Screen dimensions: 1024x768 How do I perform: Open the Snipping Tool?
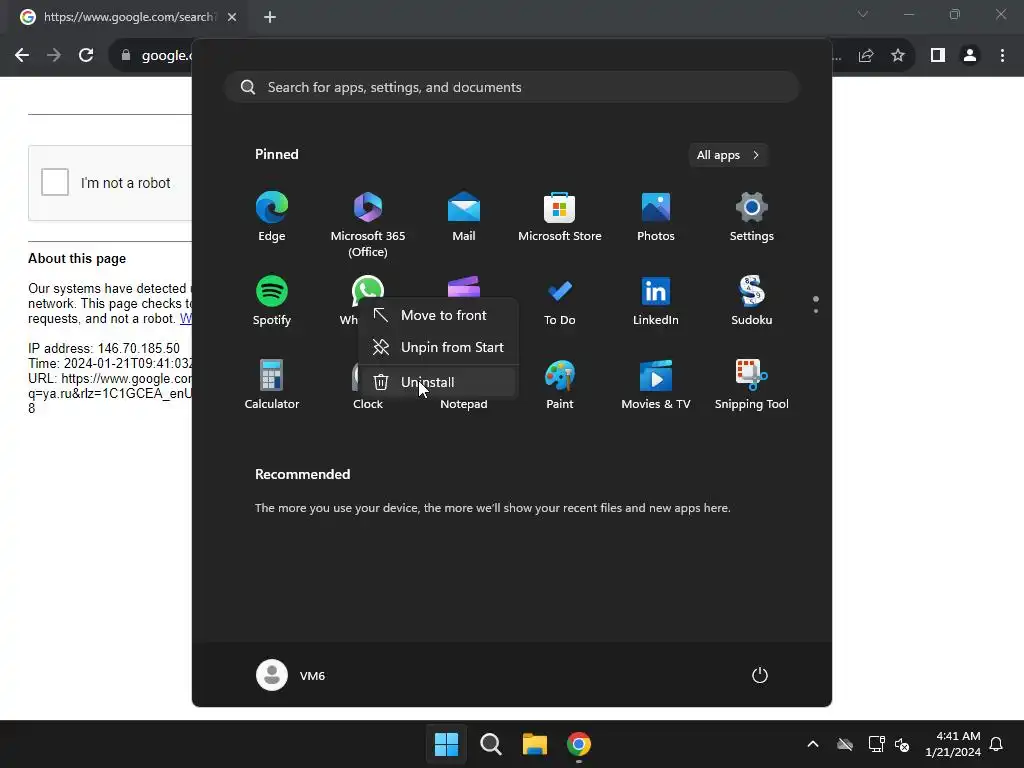[x=752, y=385]
